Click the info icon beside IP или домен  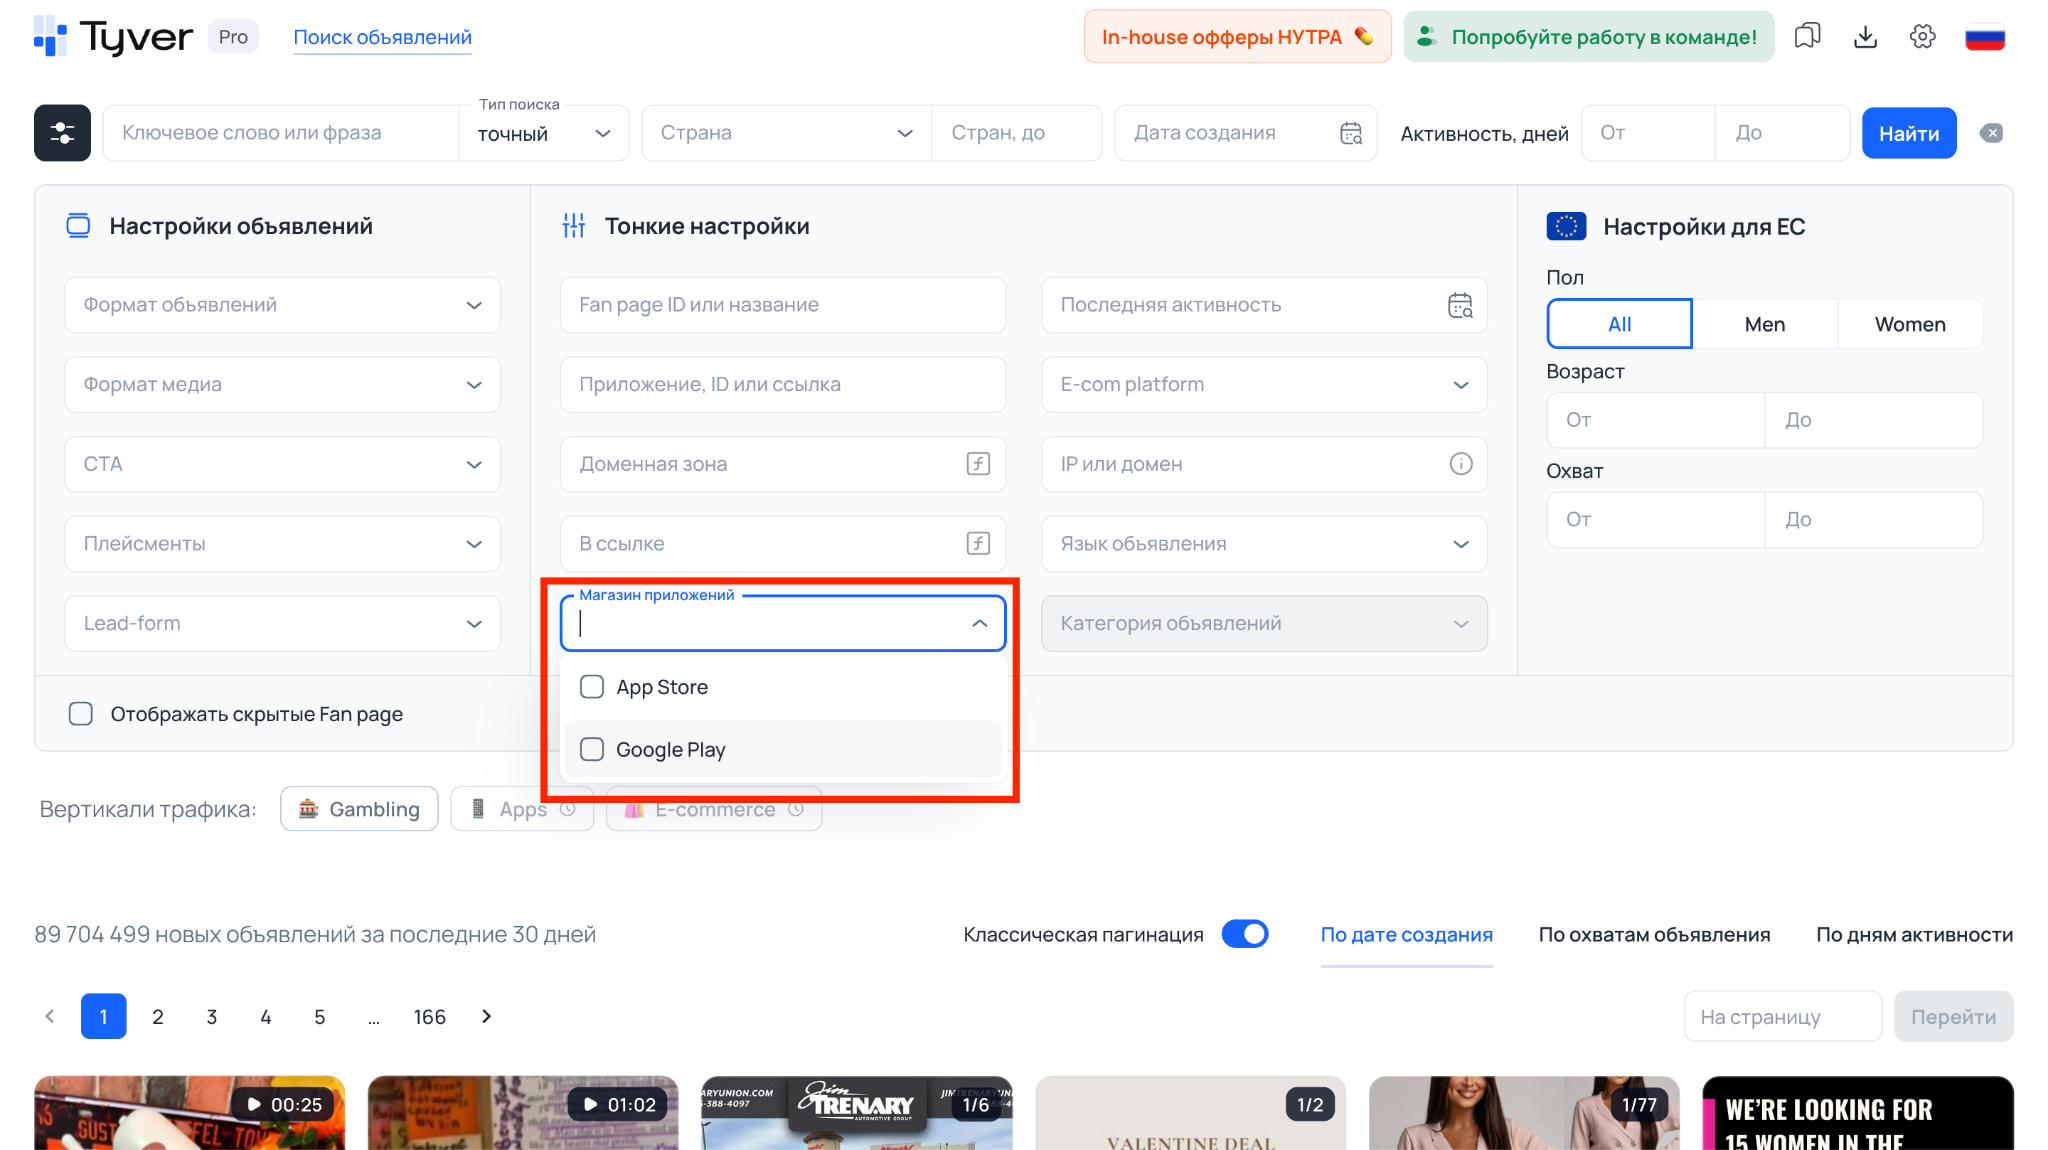pos(1461,464)
